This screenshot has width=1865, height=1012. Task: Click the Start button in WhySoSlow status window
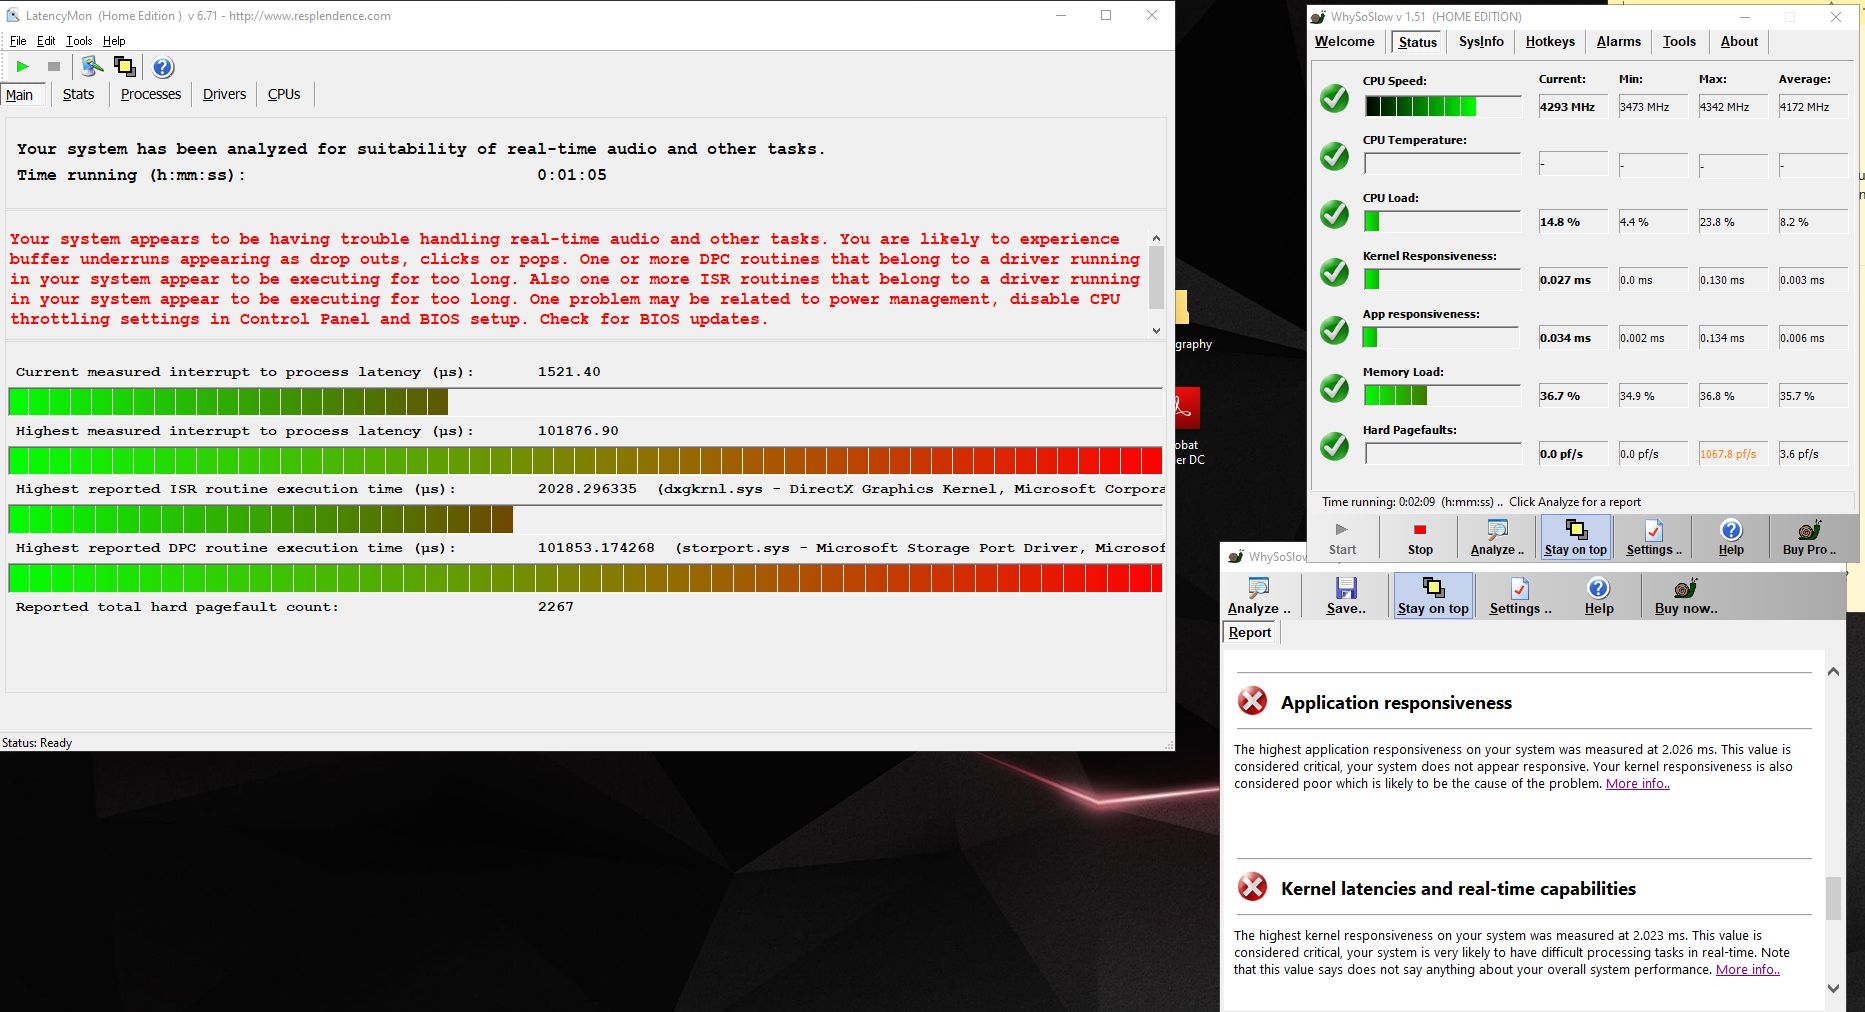[x=1342, y=538]
